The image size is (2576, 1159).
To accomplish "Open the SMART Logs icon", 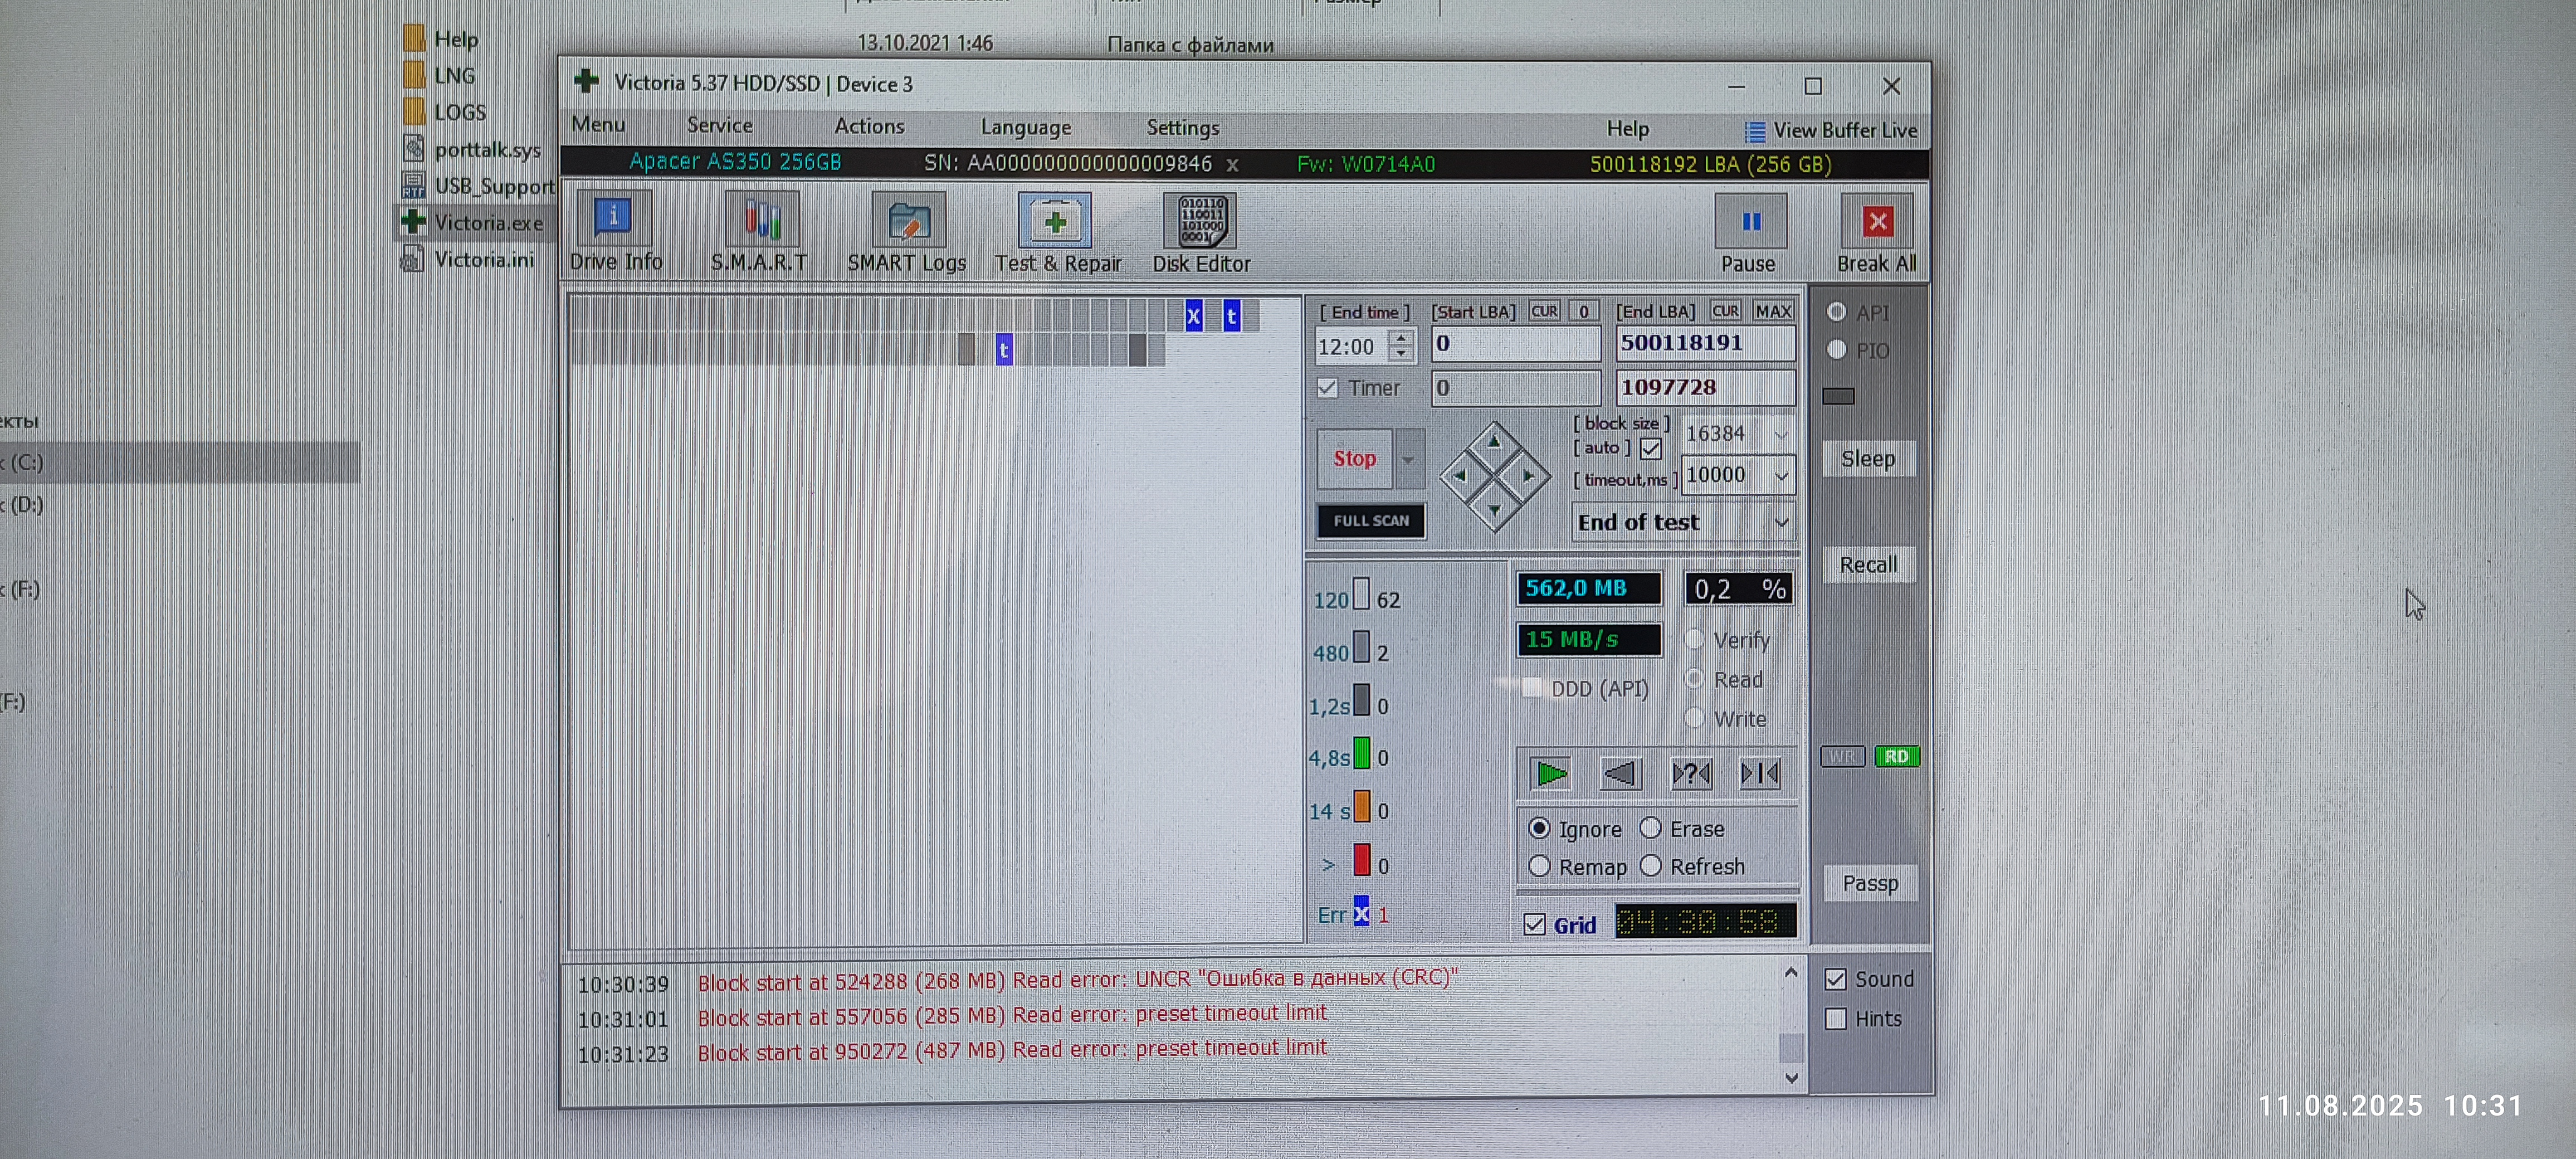I will 908,221.
